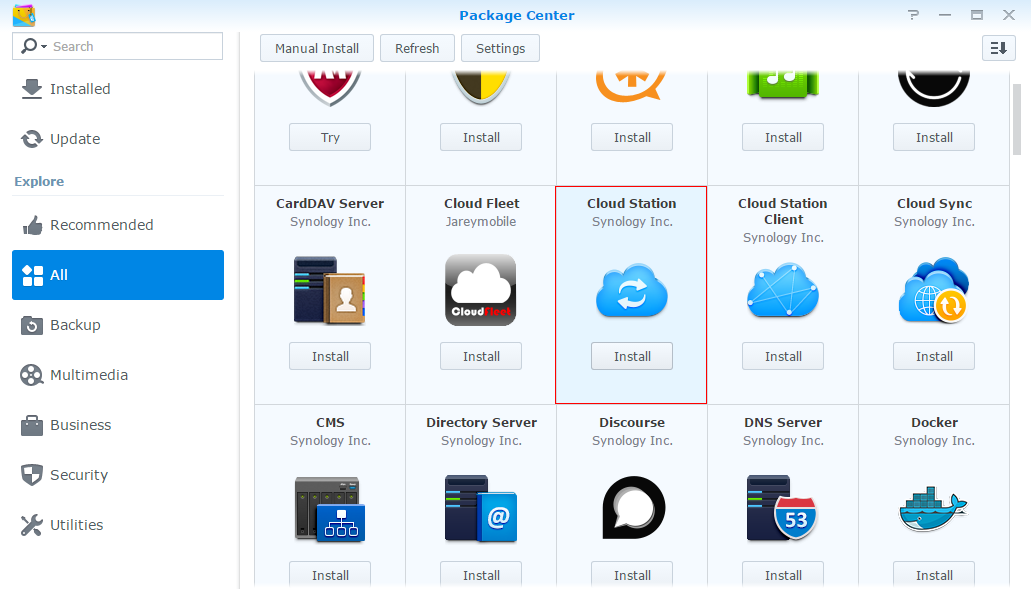Open search options dropdown by magnifier

click(x=34, y=47)
